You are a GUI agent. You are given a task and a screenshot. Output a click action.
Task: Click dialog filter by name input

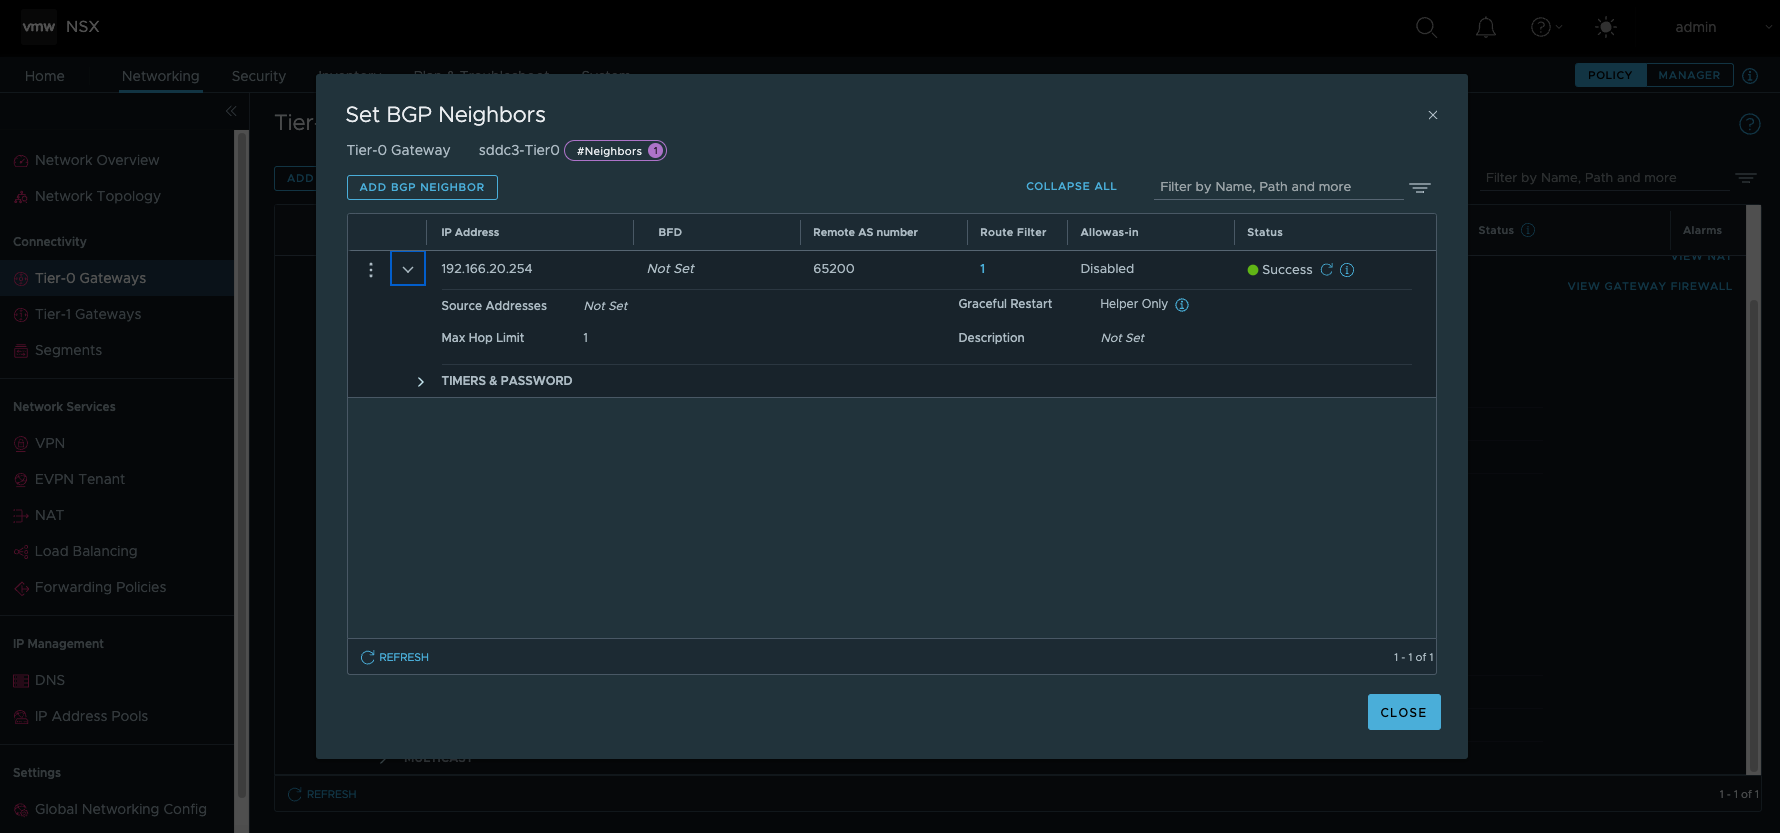pos(1278,187)
